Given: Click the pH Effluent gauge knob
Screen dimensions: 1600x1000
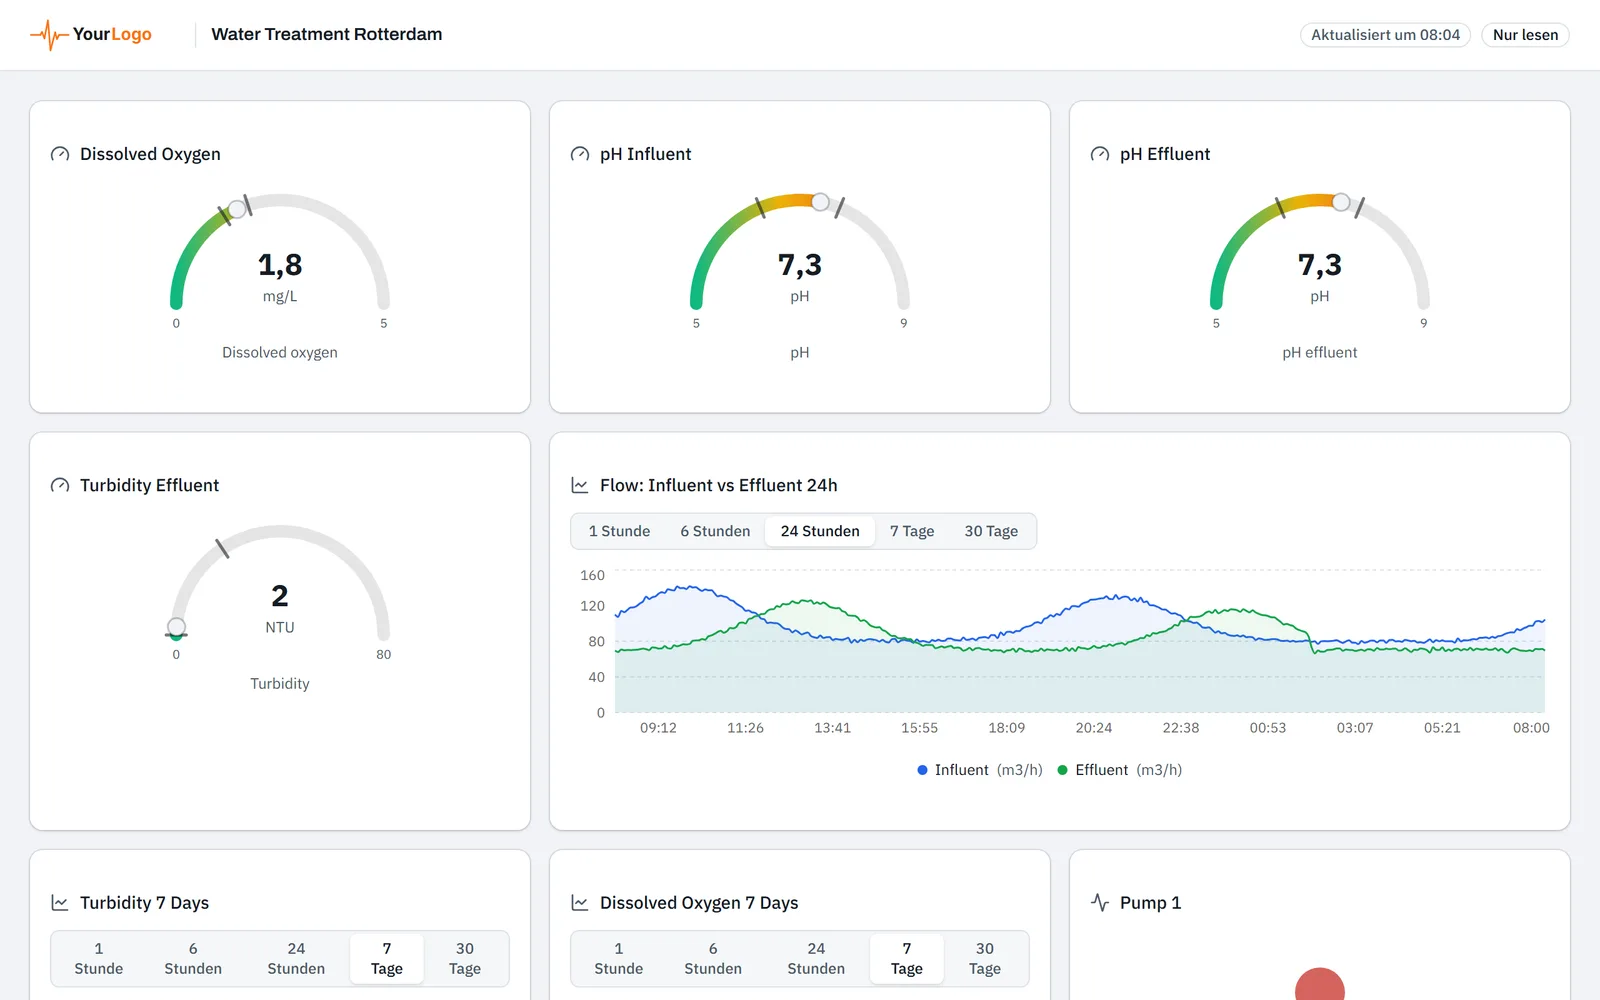Looking at the screenshot, I should tap(1341, 202).
